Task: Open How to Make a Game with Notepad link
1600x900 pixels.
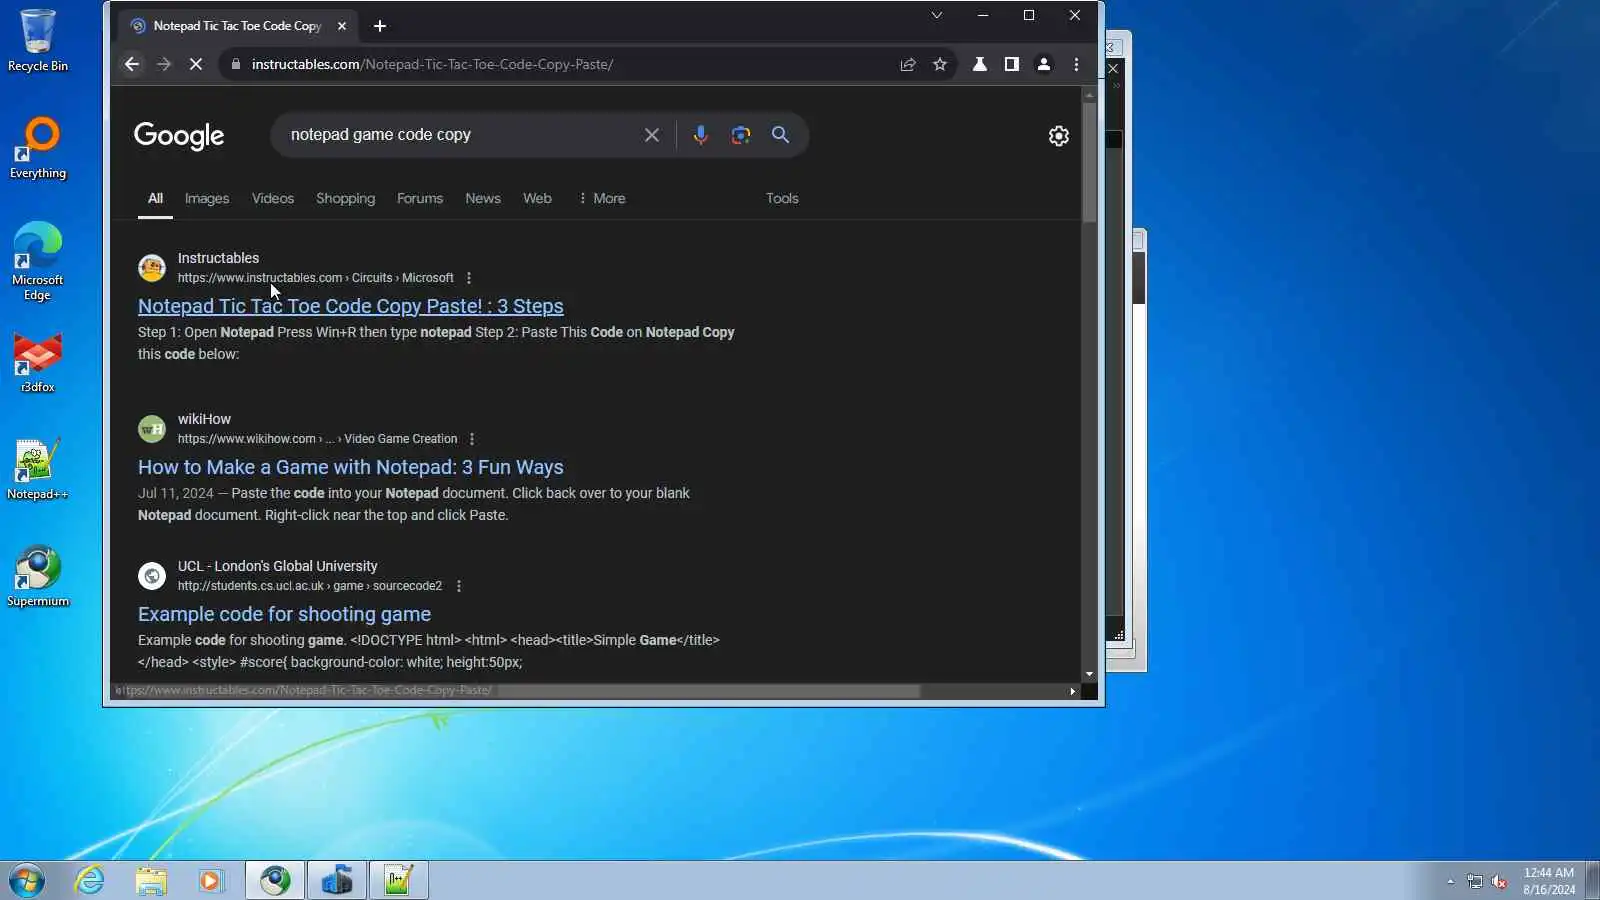Action: [x=351, y=467]
